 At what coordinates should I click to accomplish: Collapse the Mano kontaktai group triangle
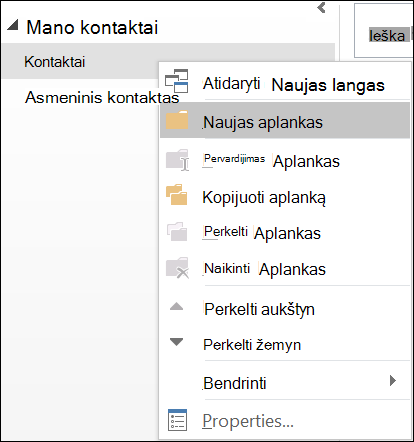13,25
